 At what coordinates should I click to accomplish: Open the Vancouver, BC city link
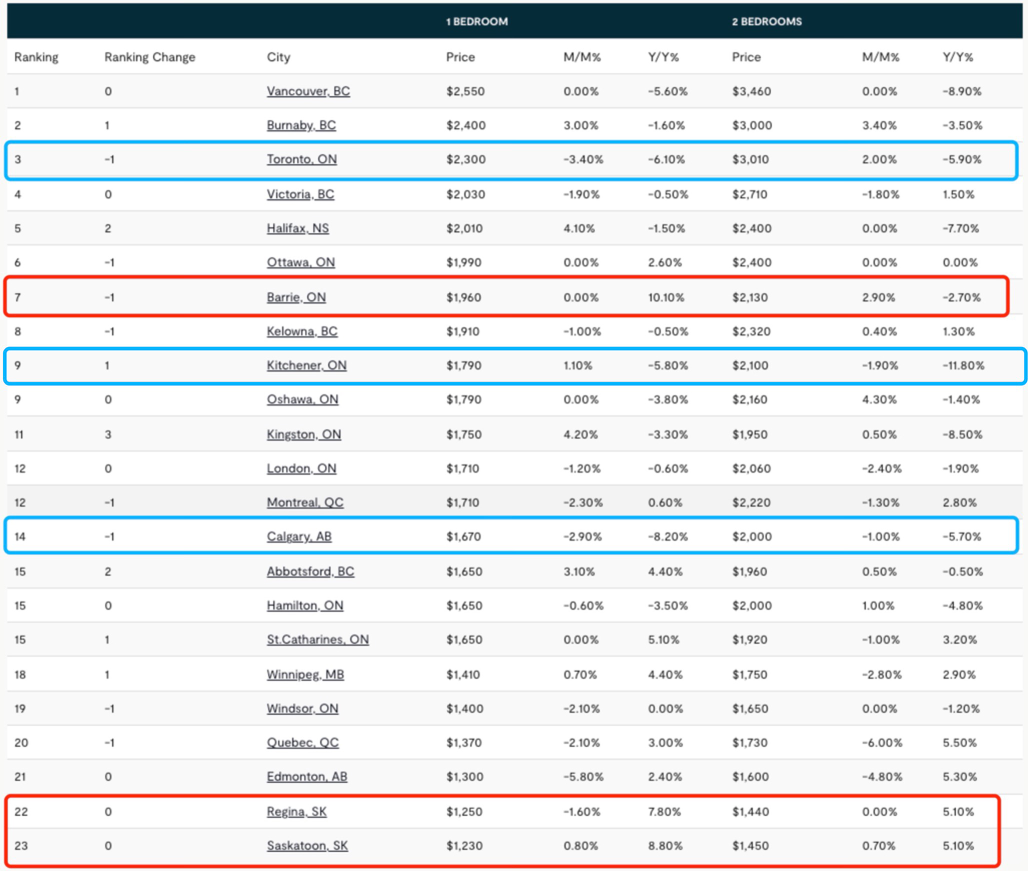[308, 91]
